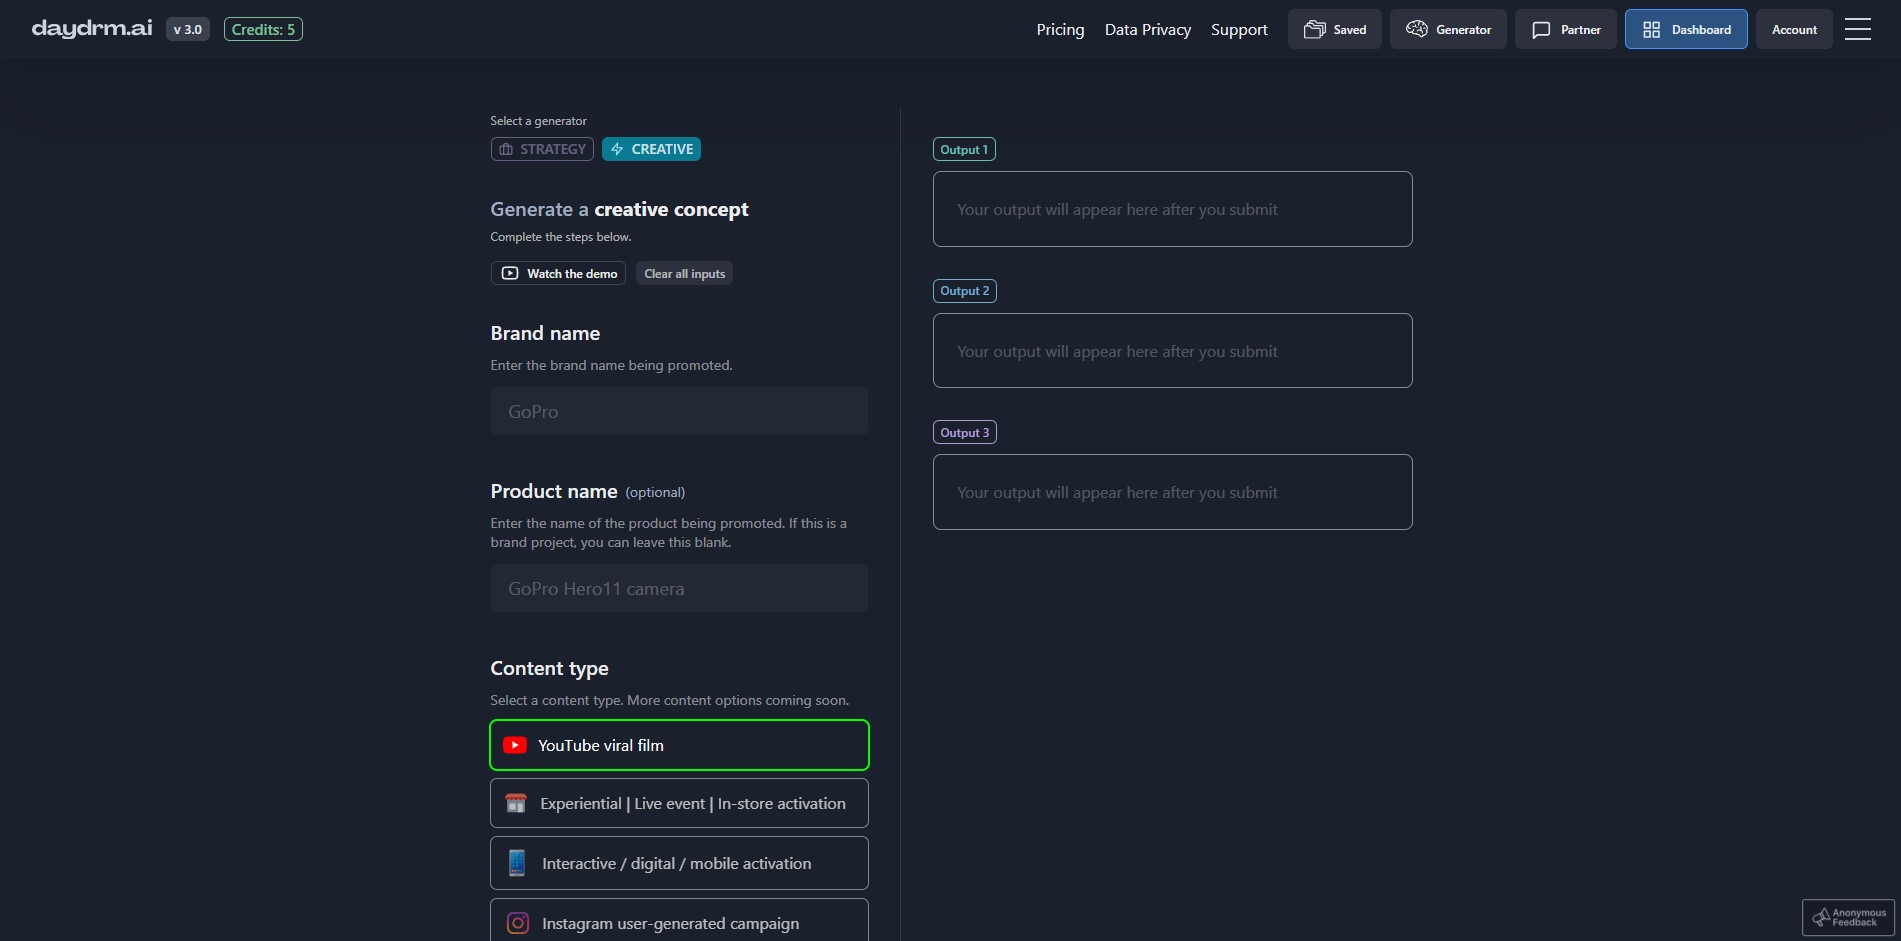Open the hamburger menu icon
The height and width of the screenshot is (941, 1901).
[1858, 29]
